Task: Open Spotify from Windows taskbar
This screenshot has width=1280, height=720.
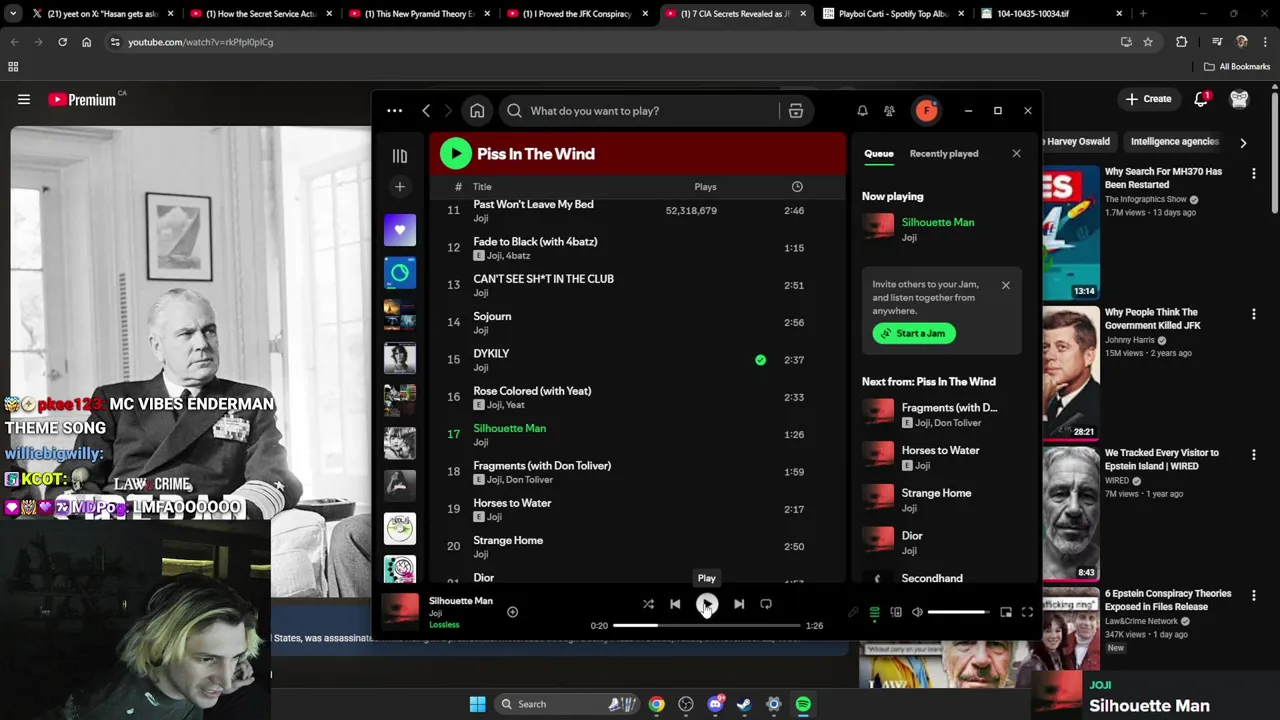Action: pos(803,704)
